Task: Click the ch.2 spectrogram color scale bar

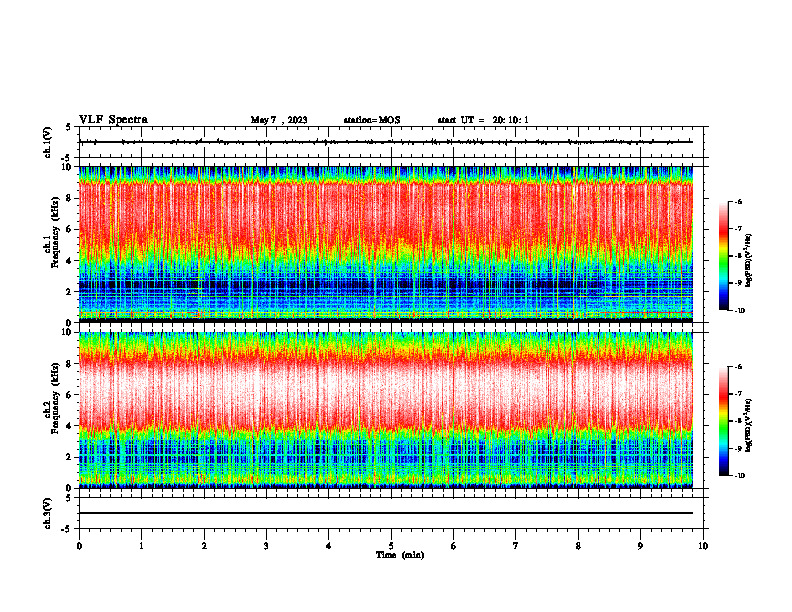Action: pos(723,421)
